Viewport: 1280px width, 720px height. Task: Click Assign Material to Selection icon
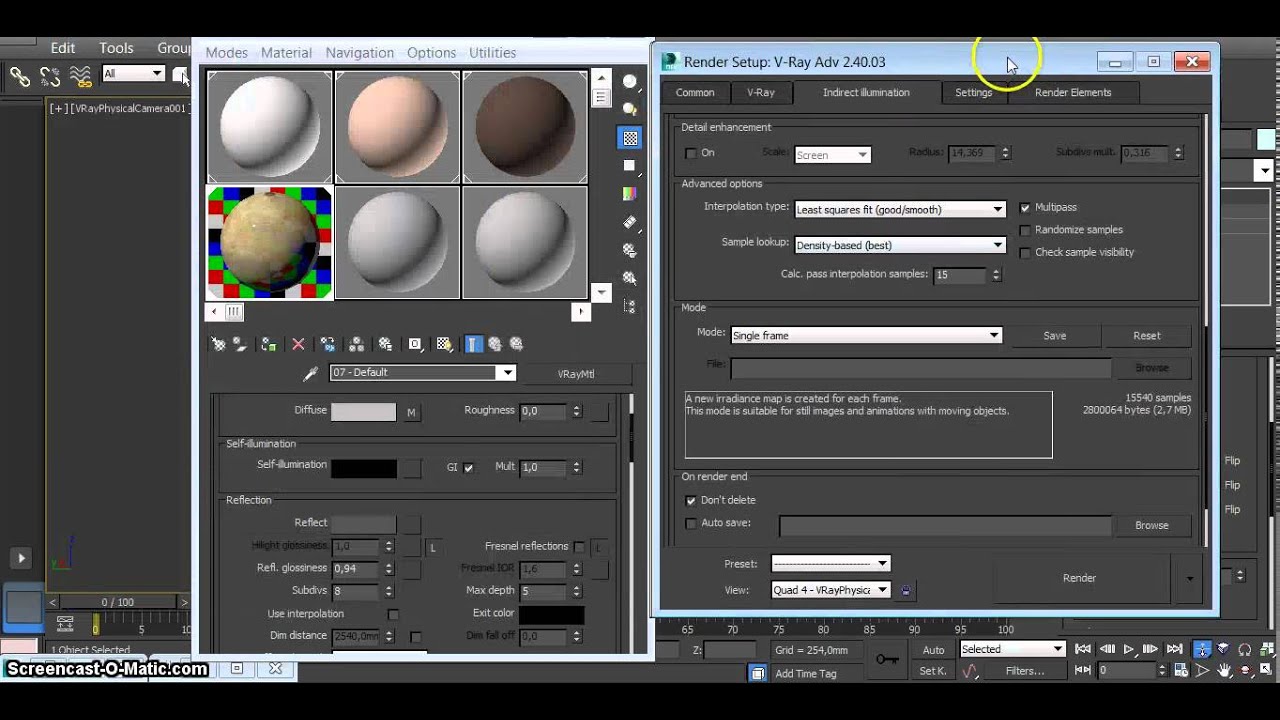click(x=268, y=344)
